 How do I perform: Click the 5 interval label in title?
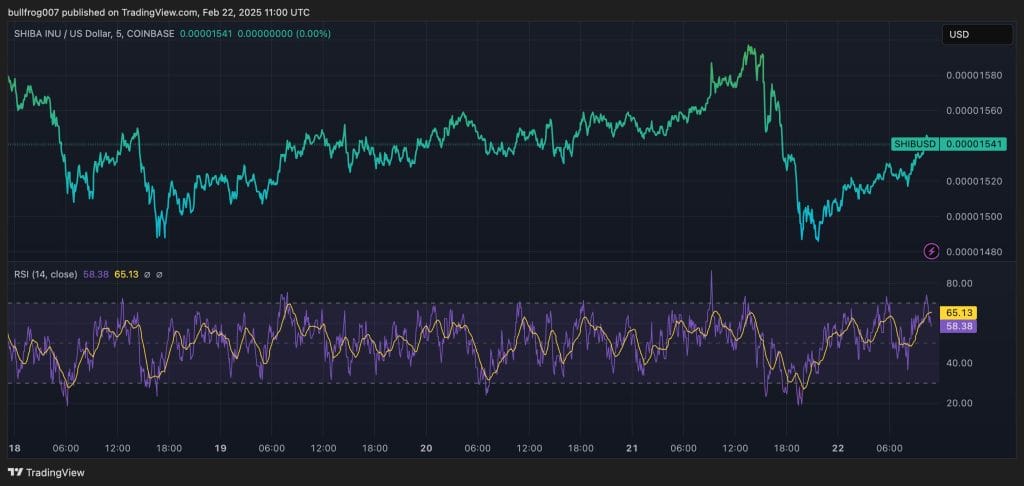121,33
